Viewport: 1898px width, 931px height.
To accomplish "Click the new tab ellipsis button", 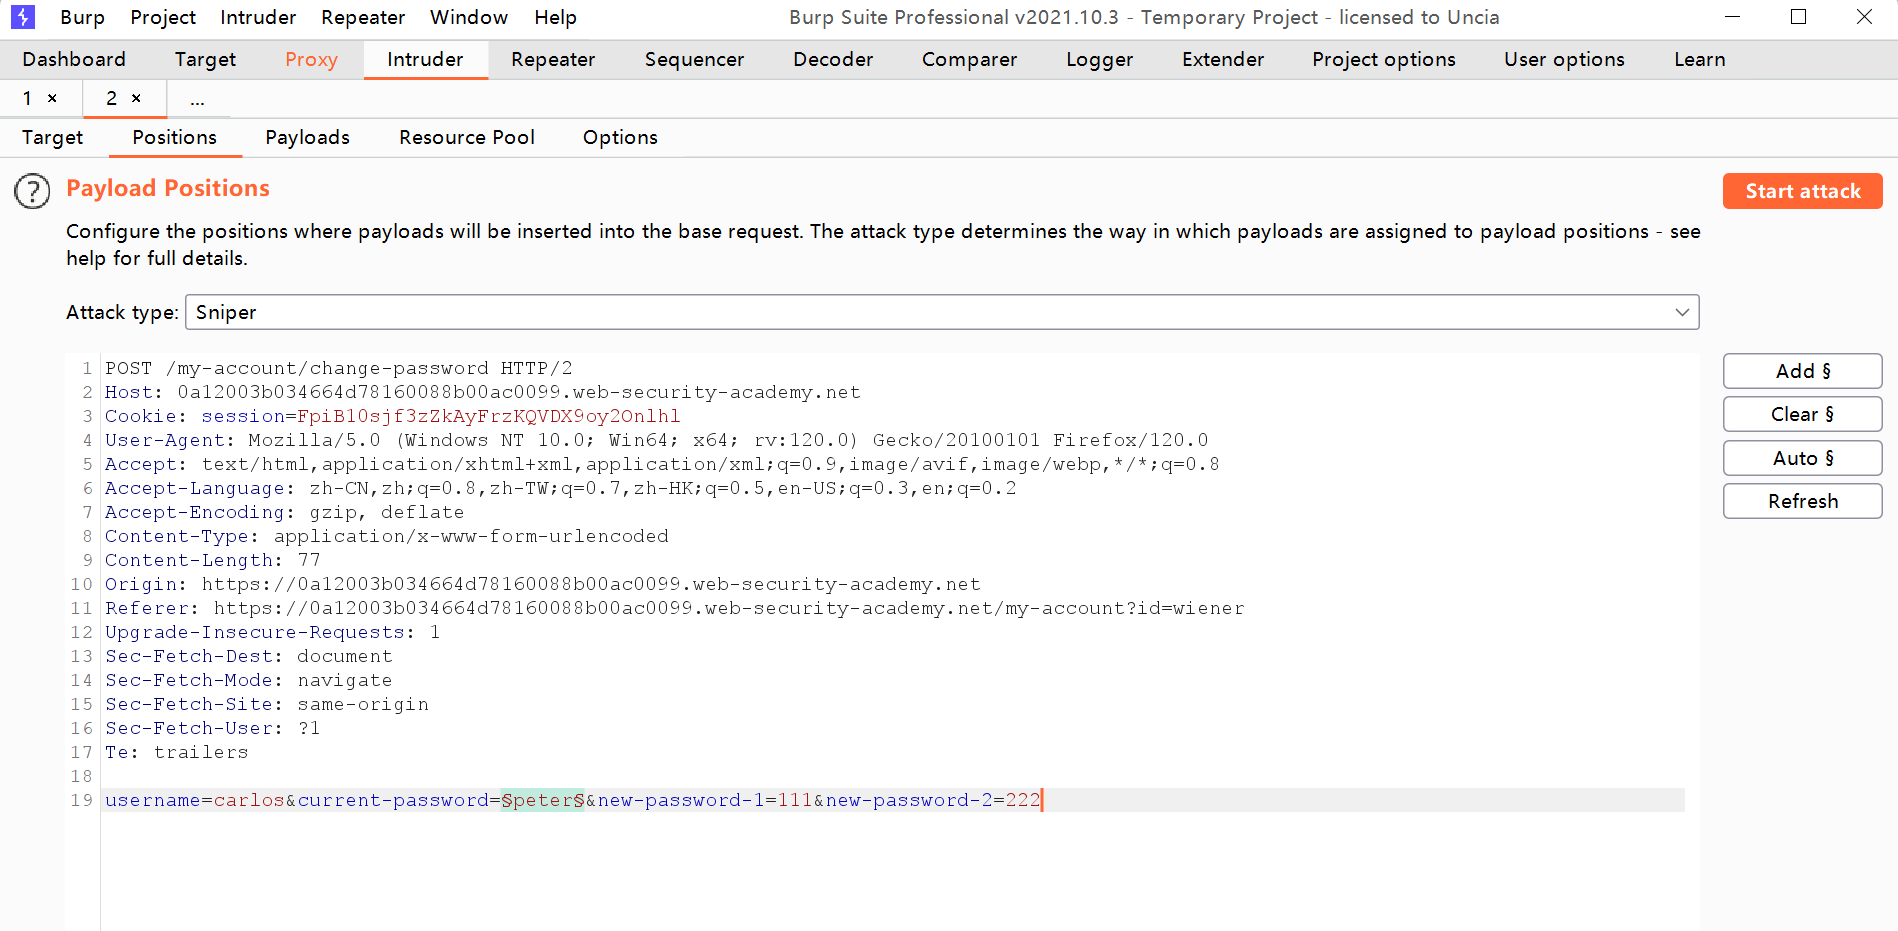I will [x=197, y=99].
